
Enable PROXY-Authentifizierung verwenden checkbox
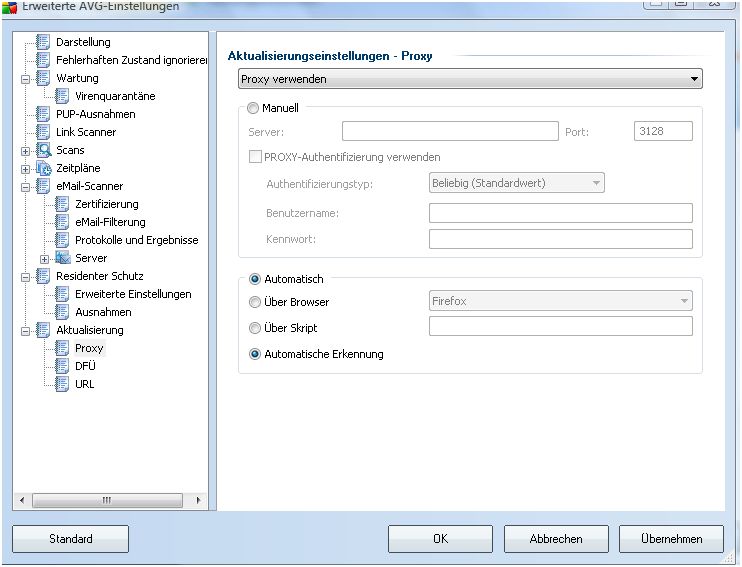click(255, 157)
